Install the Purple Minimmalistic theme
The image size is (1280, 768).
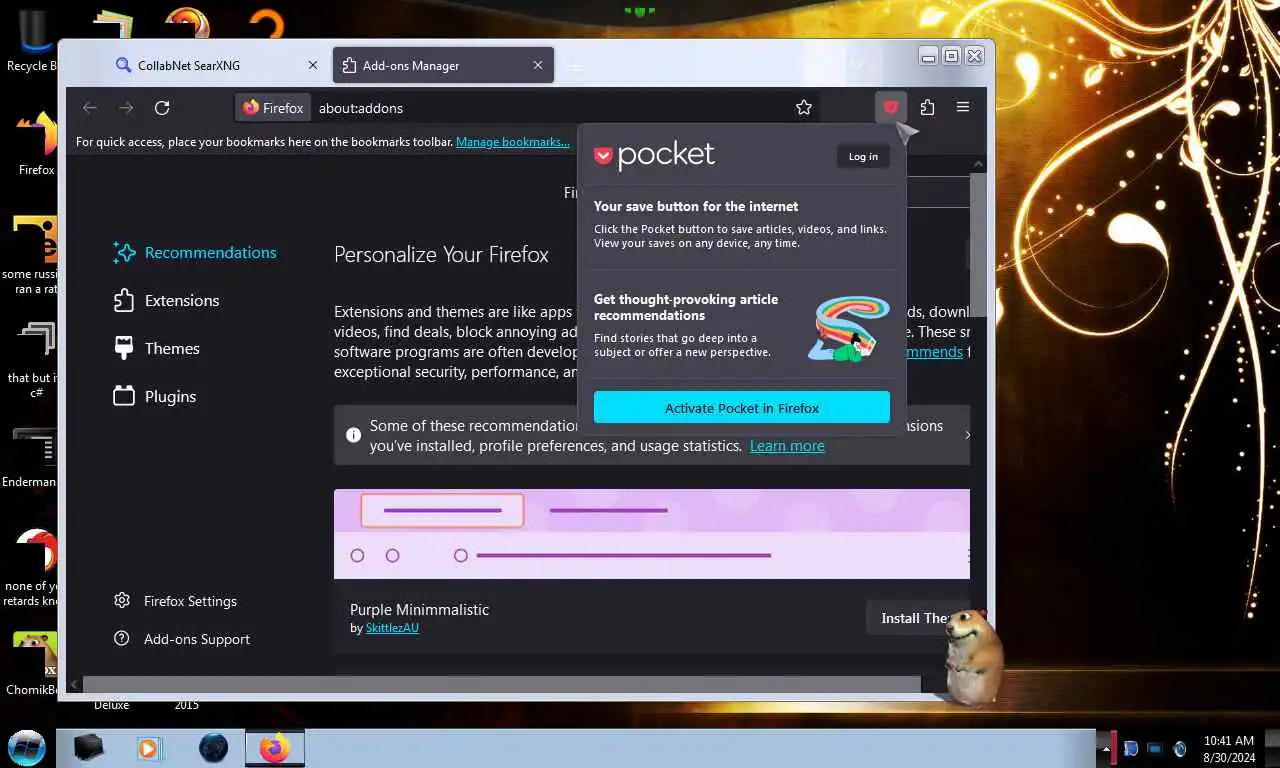pyautogui.click(x=917, y=618)
